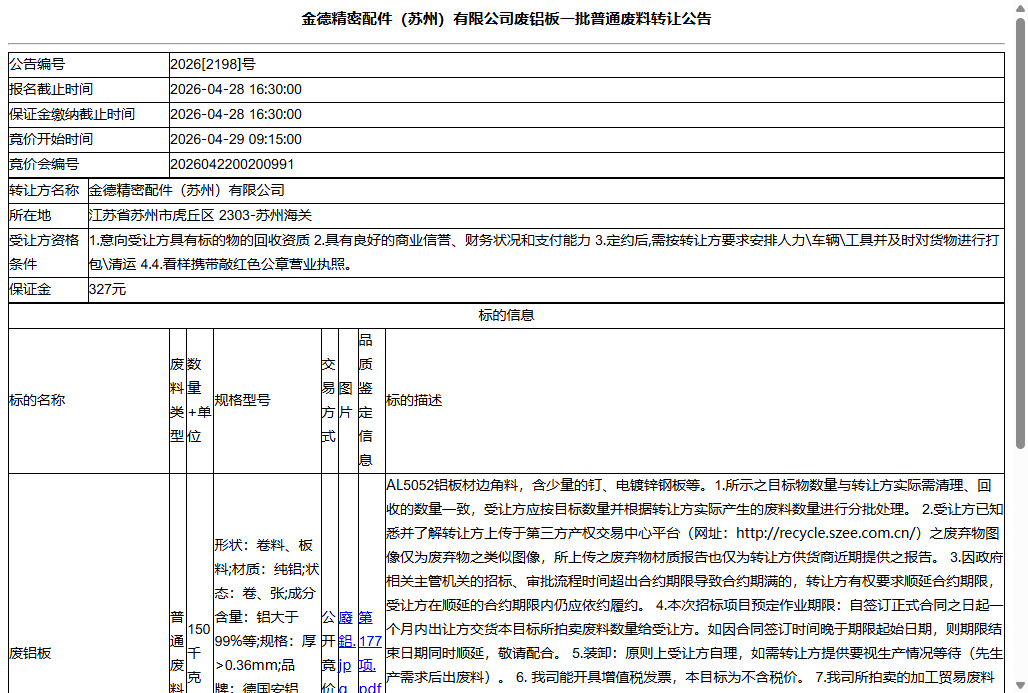Click the 品质鉴定信息 column header
Screen dimensions: 1028x693
point(371,401)
